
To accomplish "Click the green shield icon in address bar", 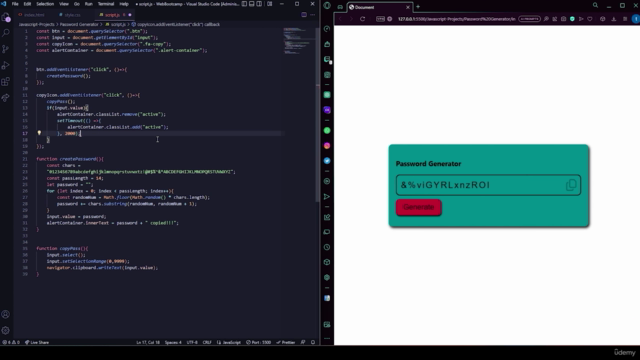I will pyautogui.click(x=572, y=19).
